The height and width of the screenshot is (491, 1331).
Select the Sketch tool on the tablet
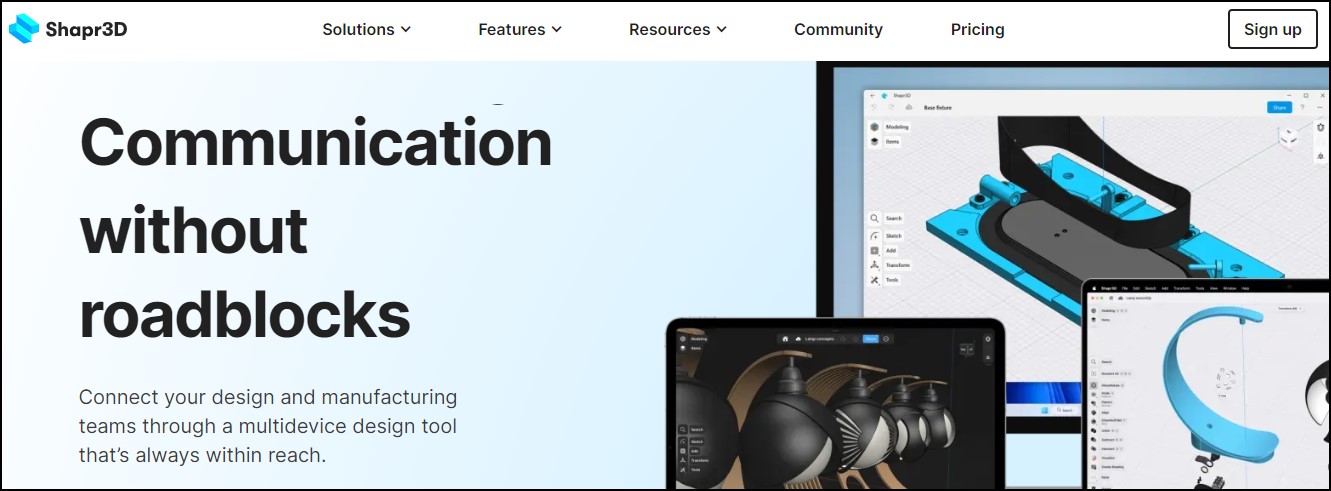tap(683, 442)
